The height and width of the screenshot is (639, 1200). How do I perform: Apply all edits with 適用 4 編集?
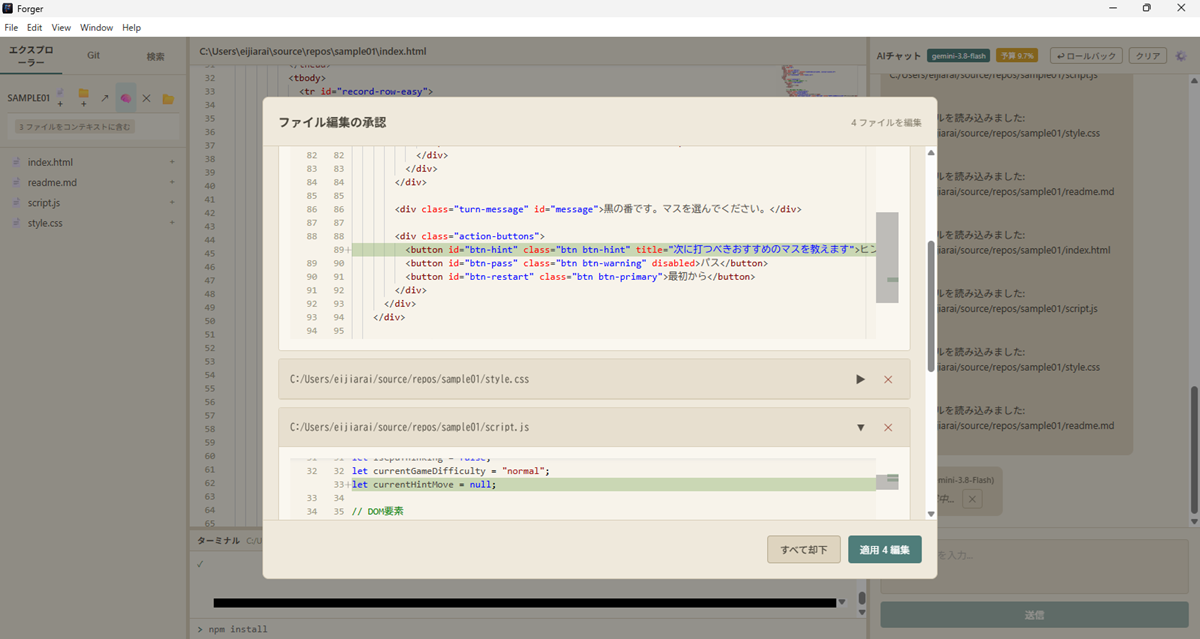885,550
